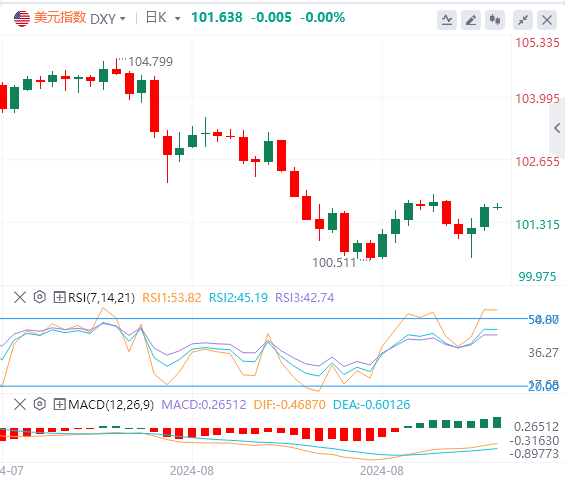Click the 美元指数 title

[60, 18]
